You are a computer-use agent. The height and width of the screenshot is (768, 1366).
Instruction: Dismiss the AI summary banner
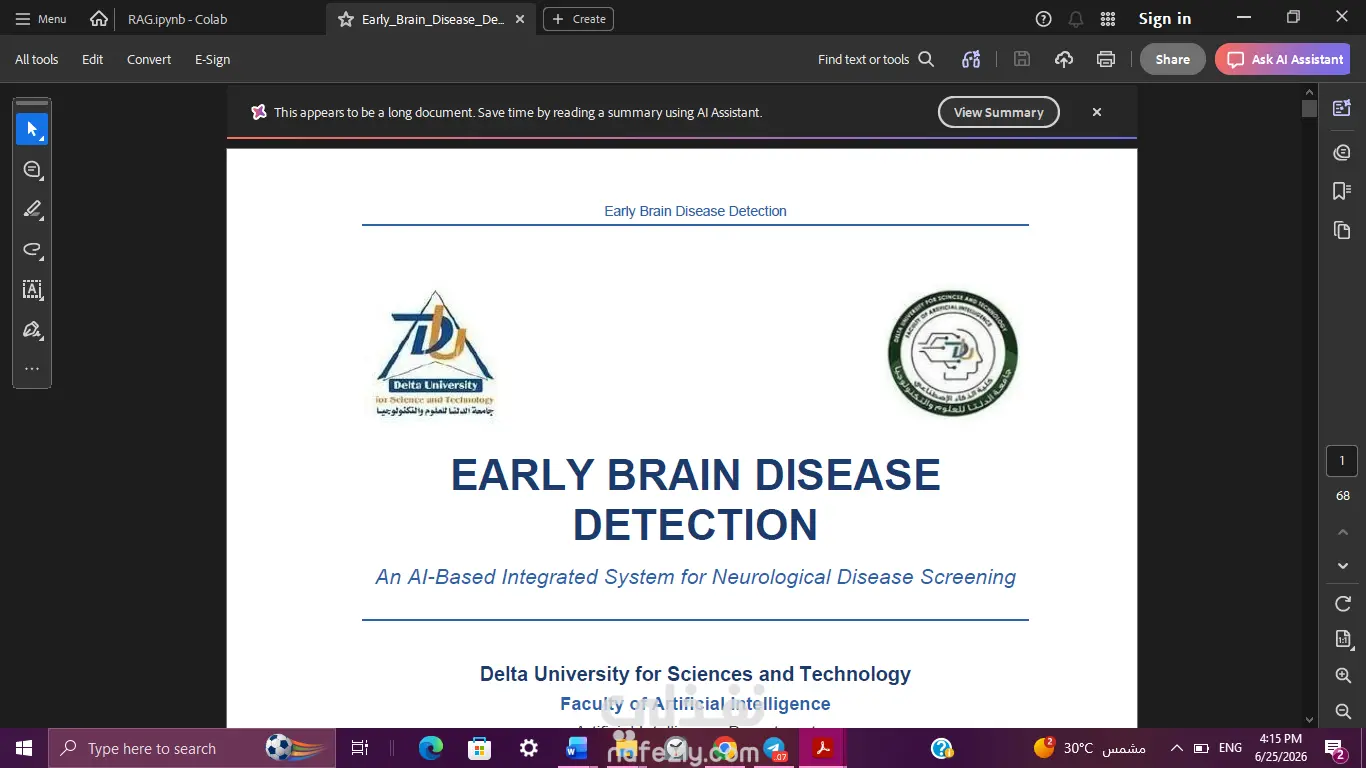1097,112
